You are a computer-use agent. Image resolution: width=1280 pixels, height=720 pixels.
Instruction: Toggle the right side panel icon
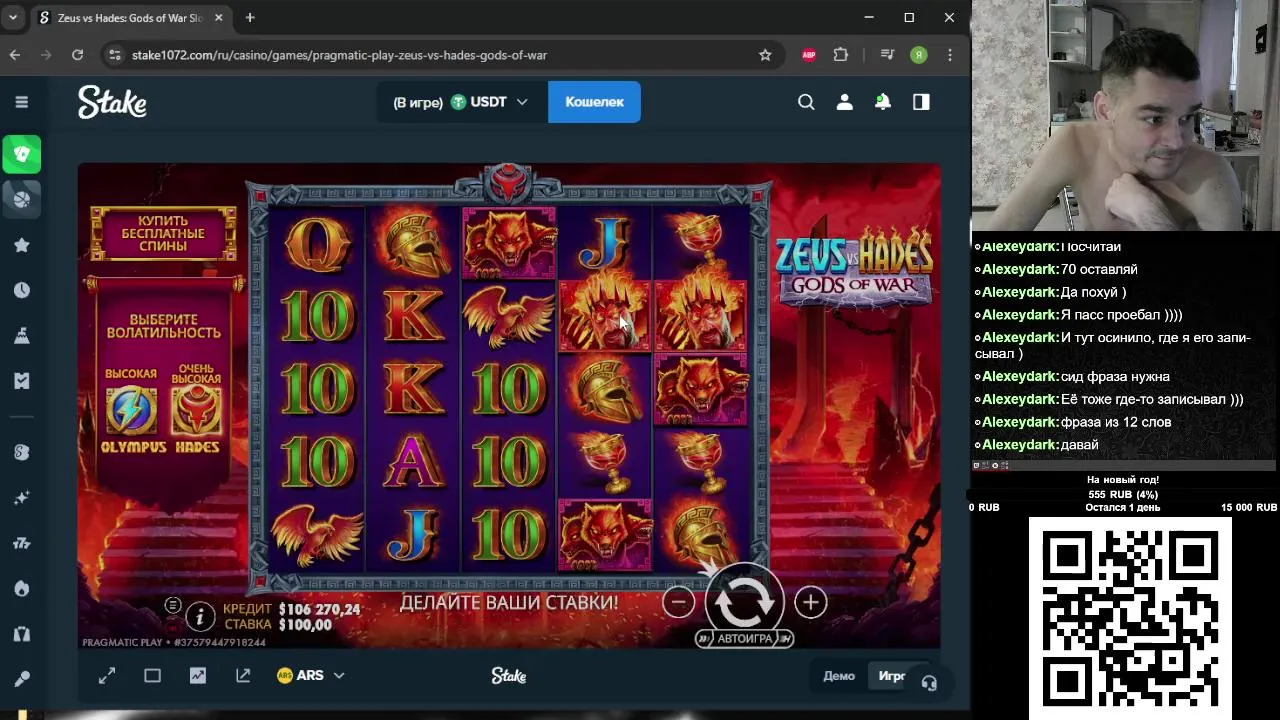tap(921, 102)
